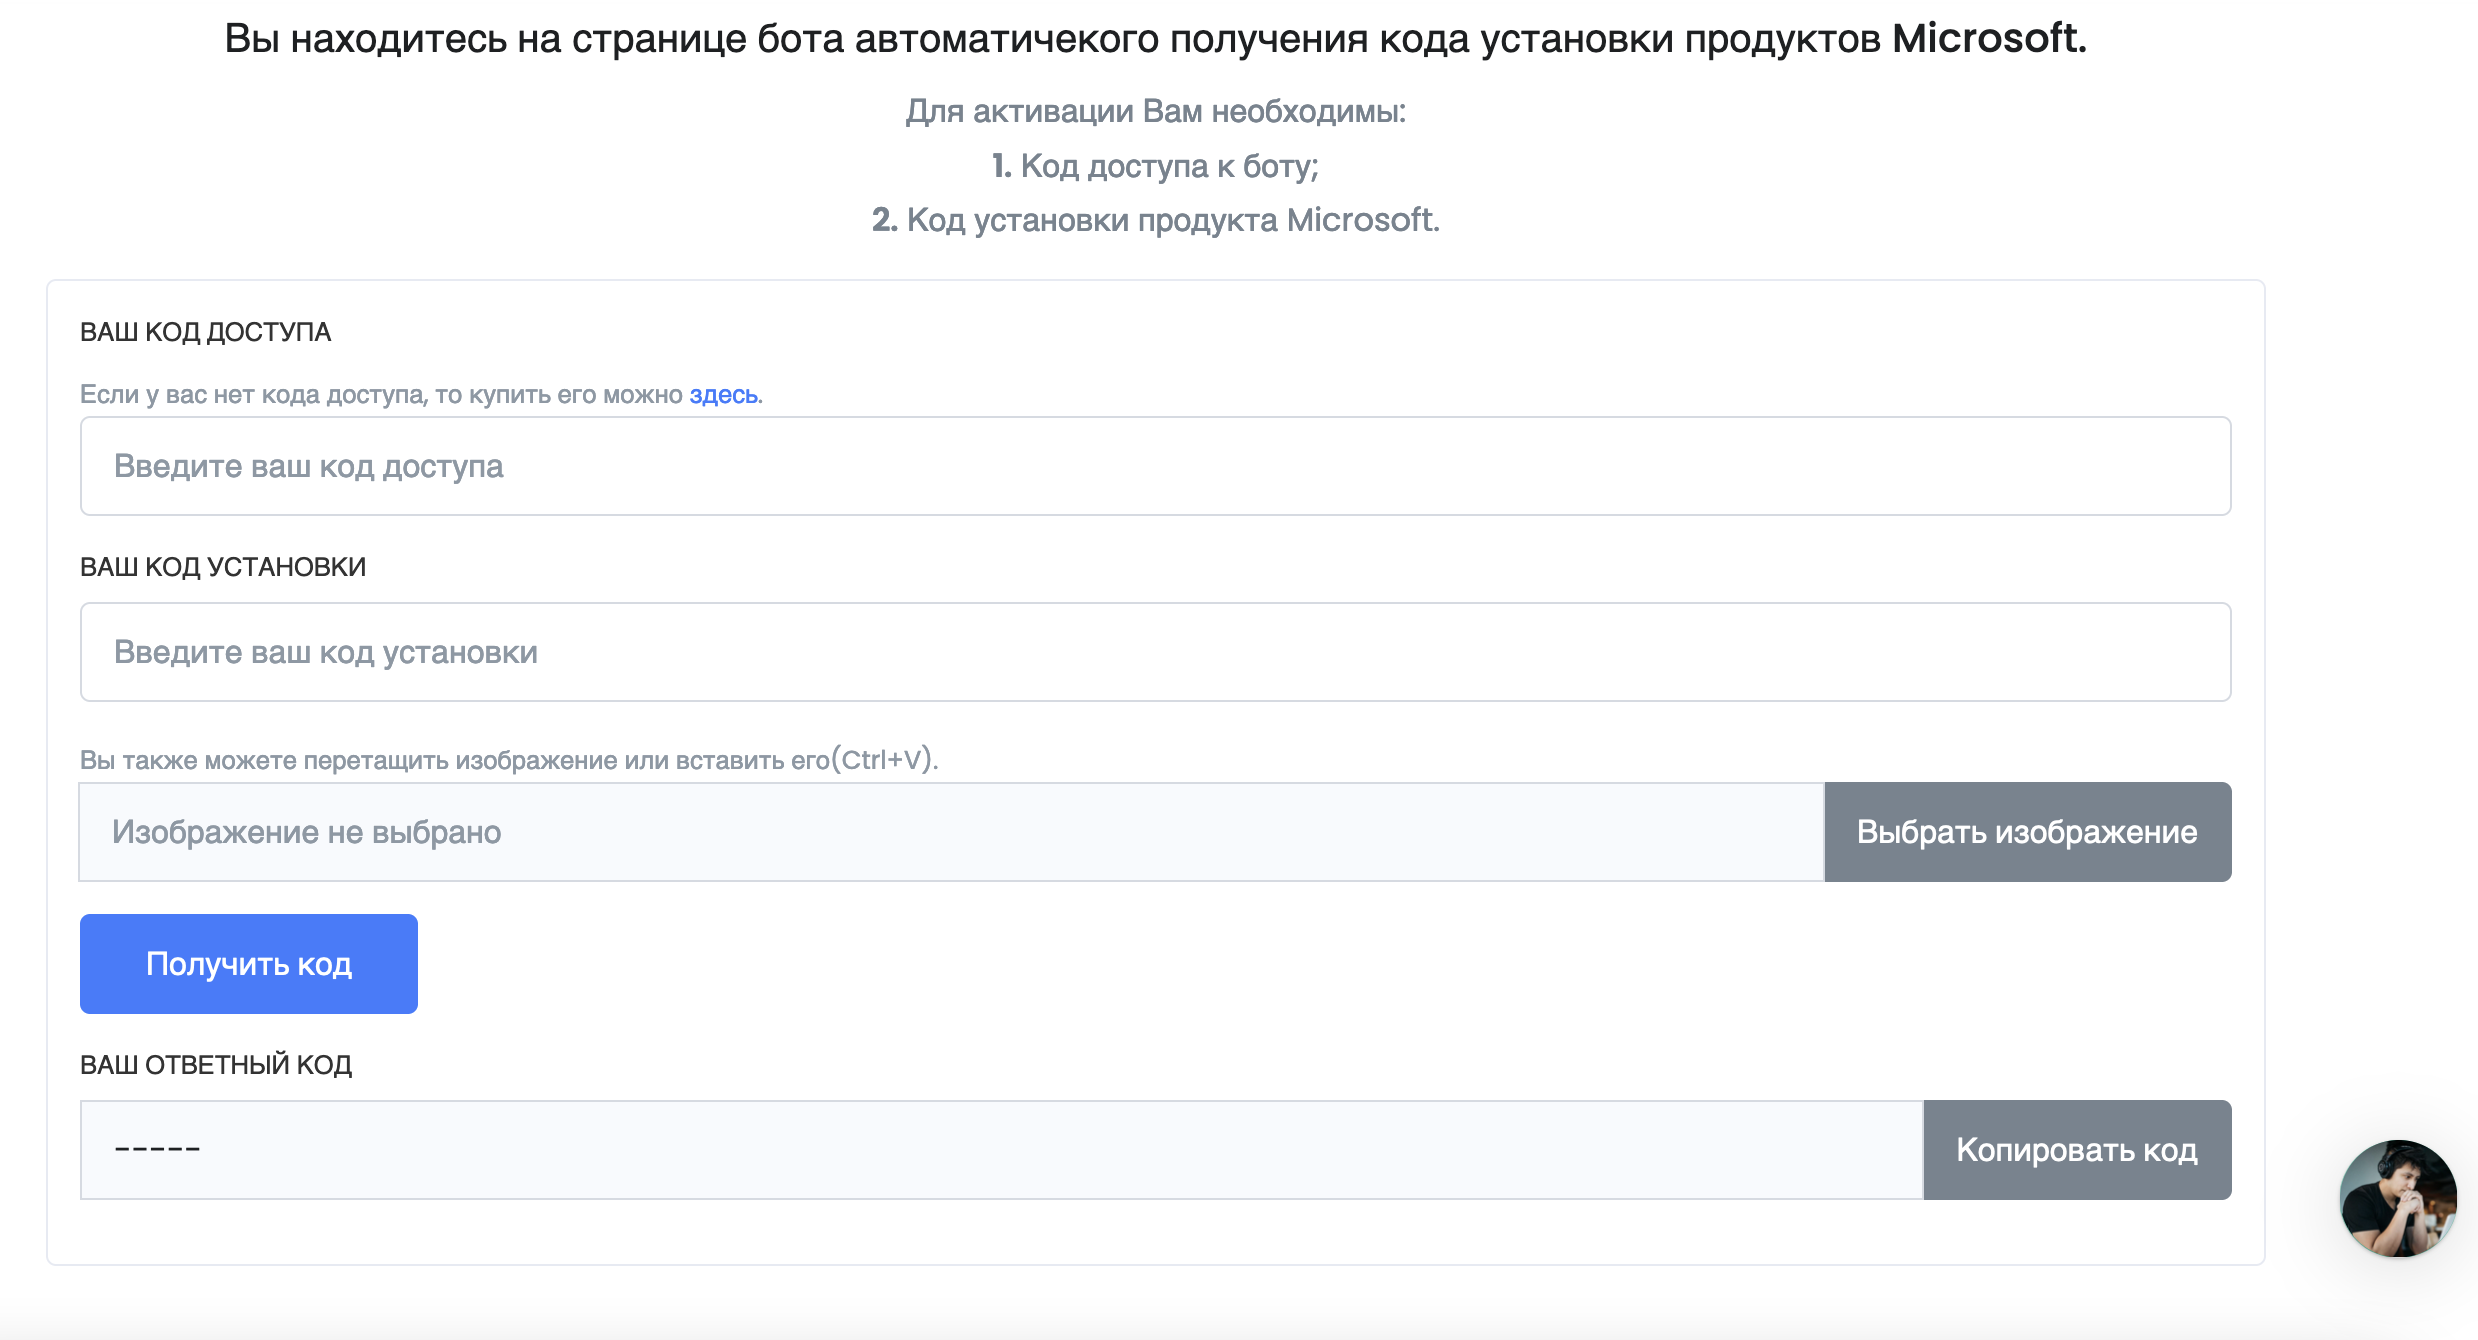Click the '1. Код доступа к боту;' line

(1155, 166)
